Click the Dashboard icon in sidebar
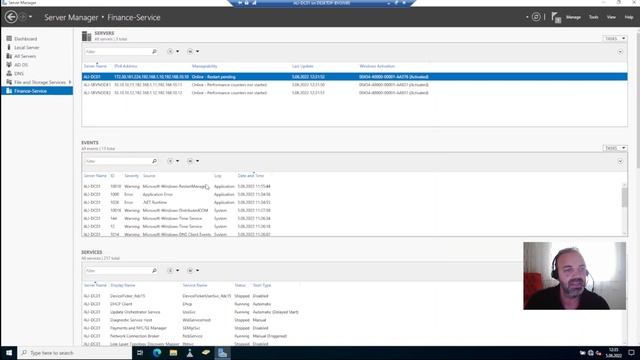640x360 pixels. 9,38
